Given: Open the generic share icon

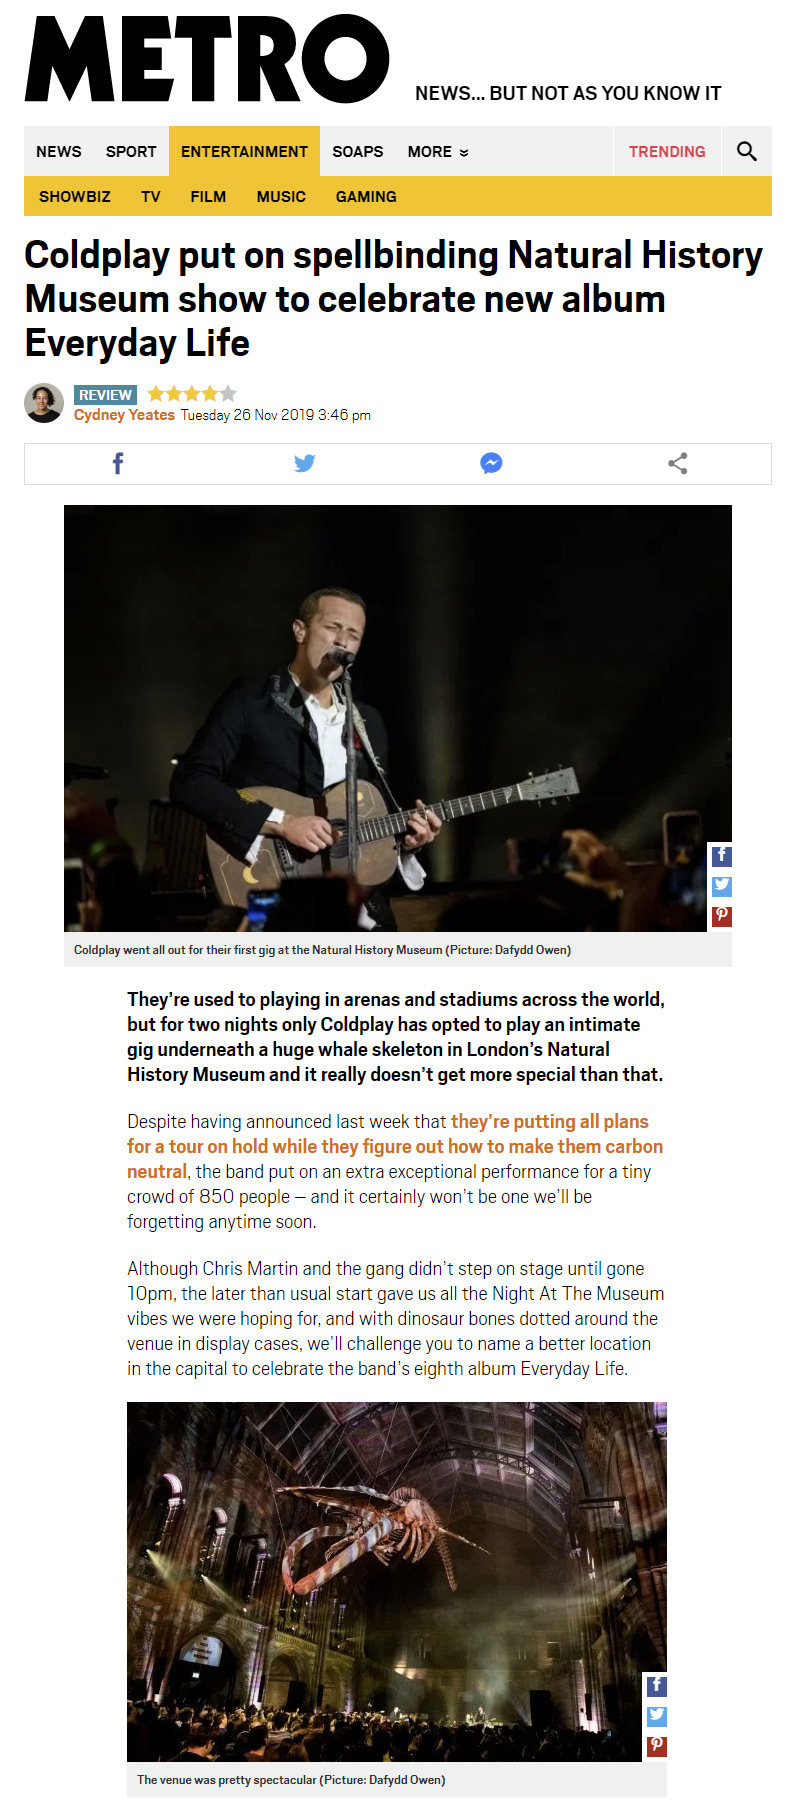Looking at the screenshot, I should point(678,463).
